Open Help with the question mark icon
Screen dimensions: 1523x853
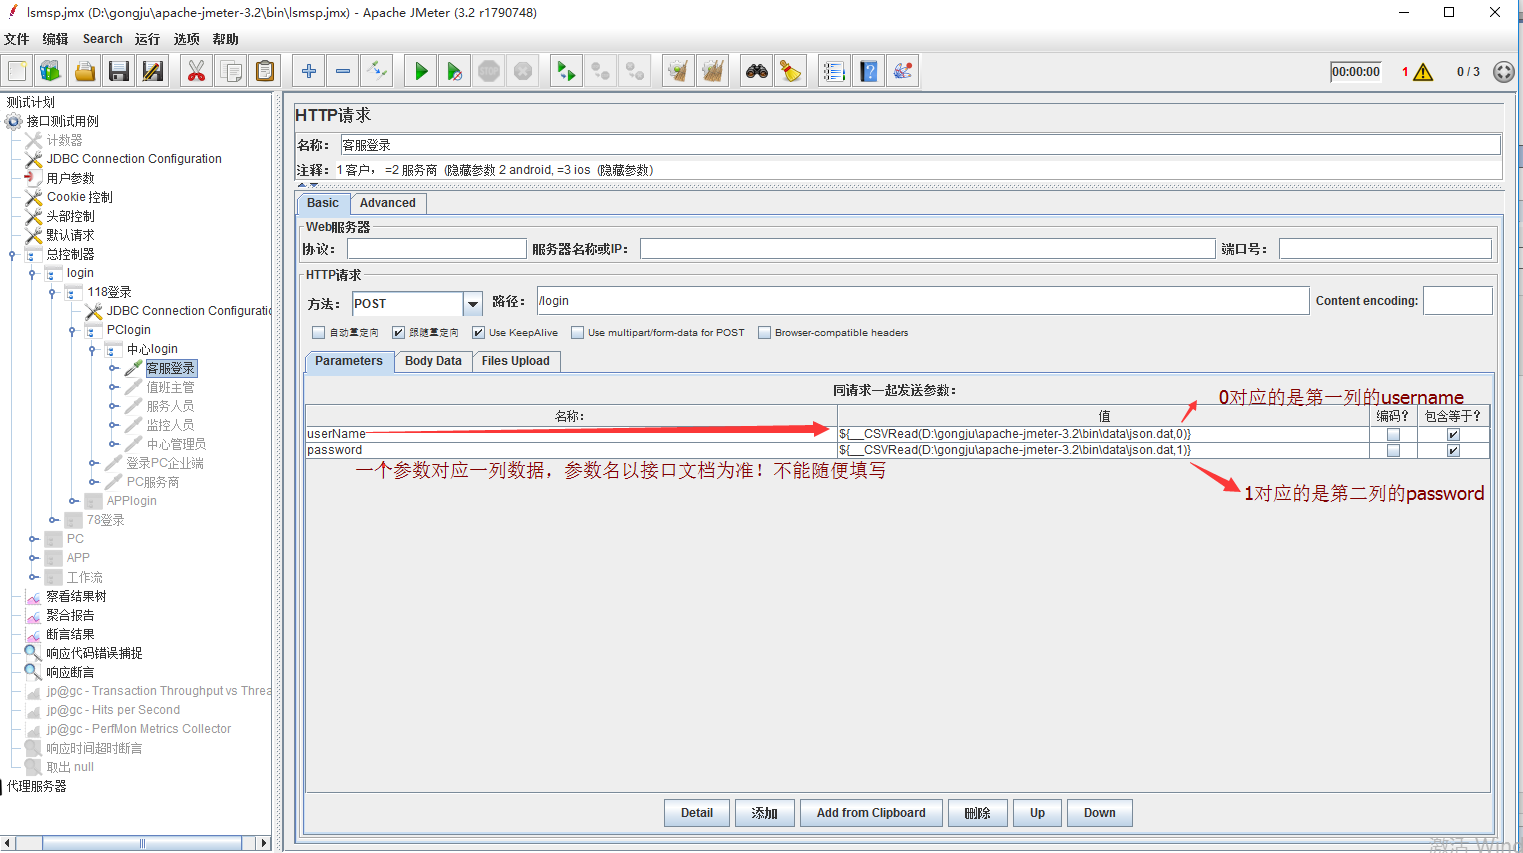click(x=869, y=71)
